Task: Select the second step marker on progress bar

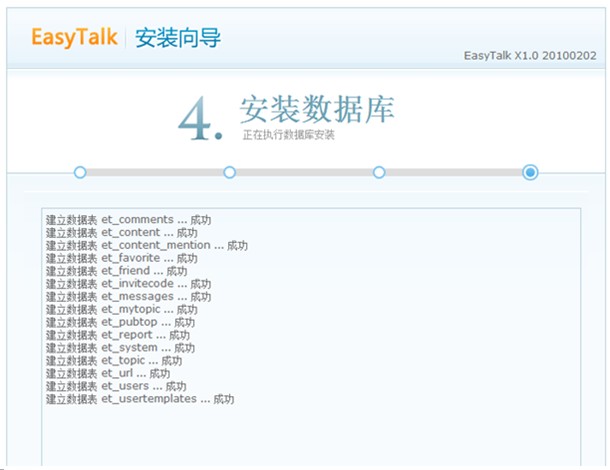Action: click(x=230, y=172)
